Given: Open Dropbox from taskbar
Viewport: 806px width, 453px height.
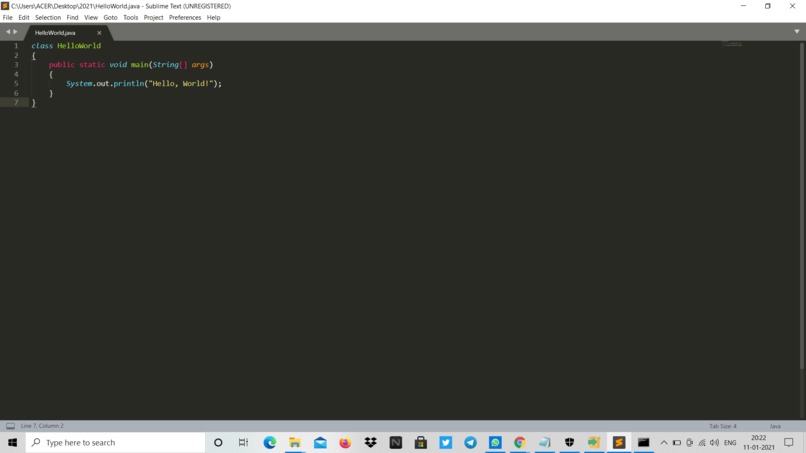Looking at the screenshot, I should (x=370, y=442).
